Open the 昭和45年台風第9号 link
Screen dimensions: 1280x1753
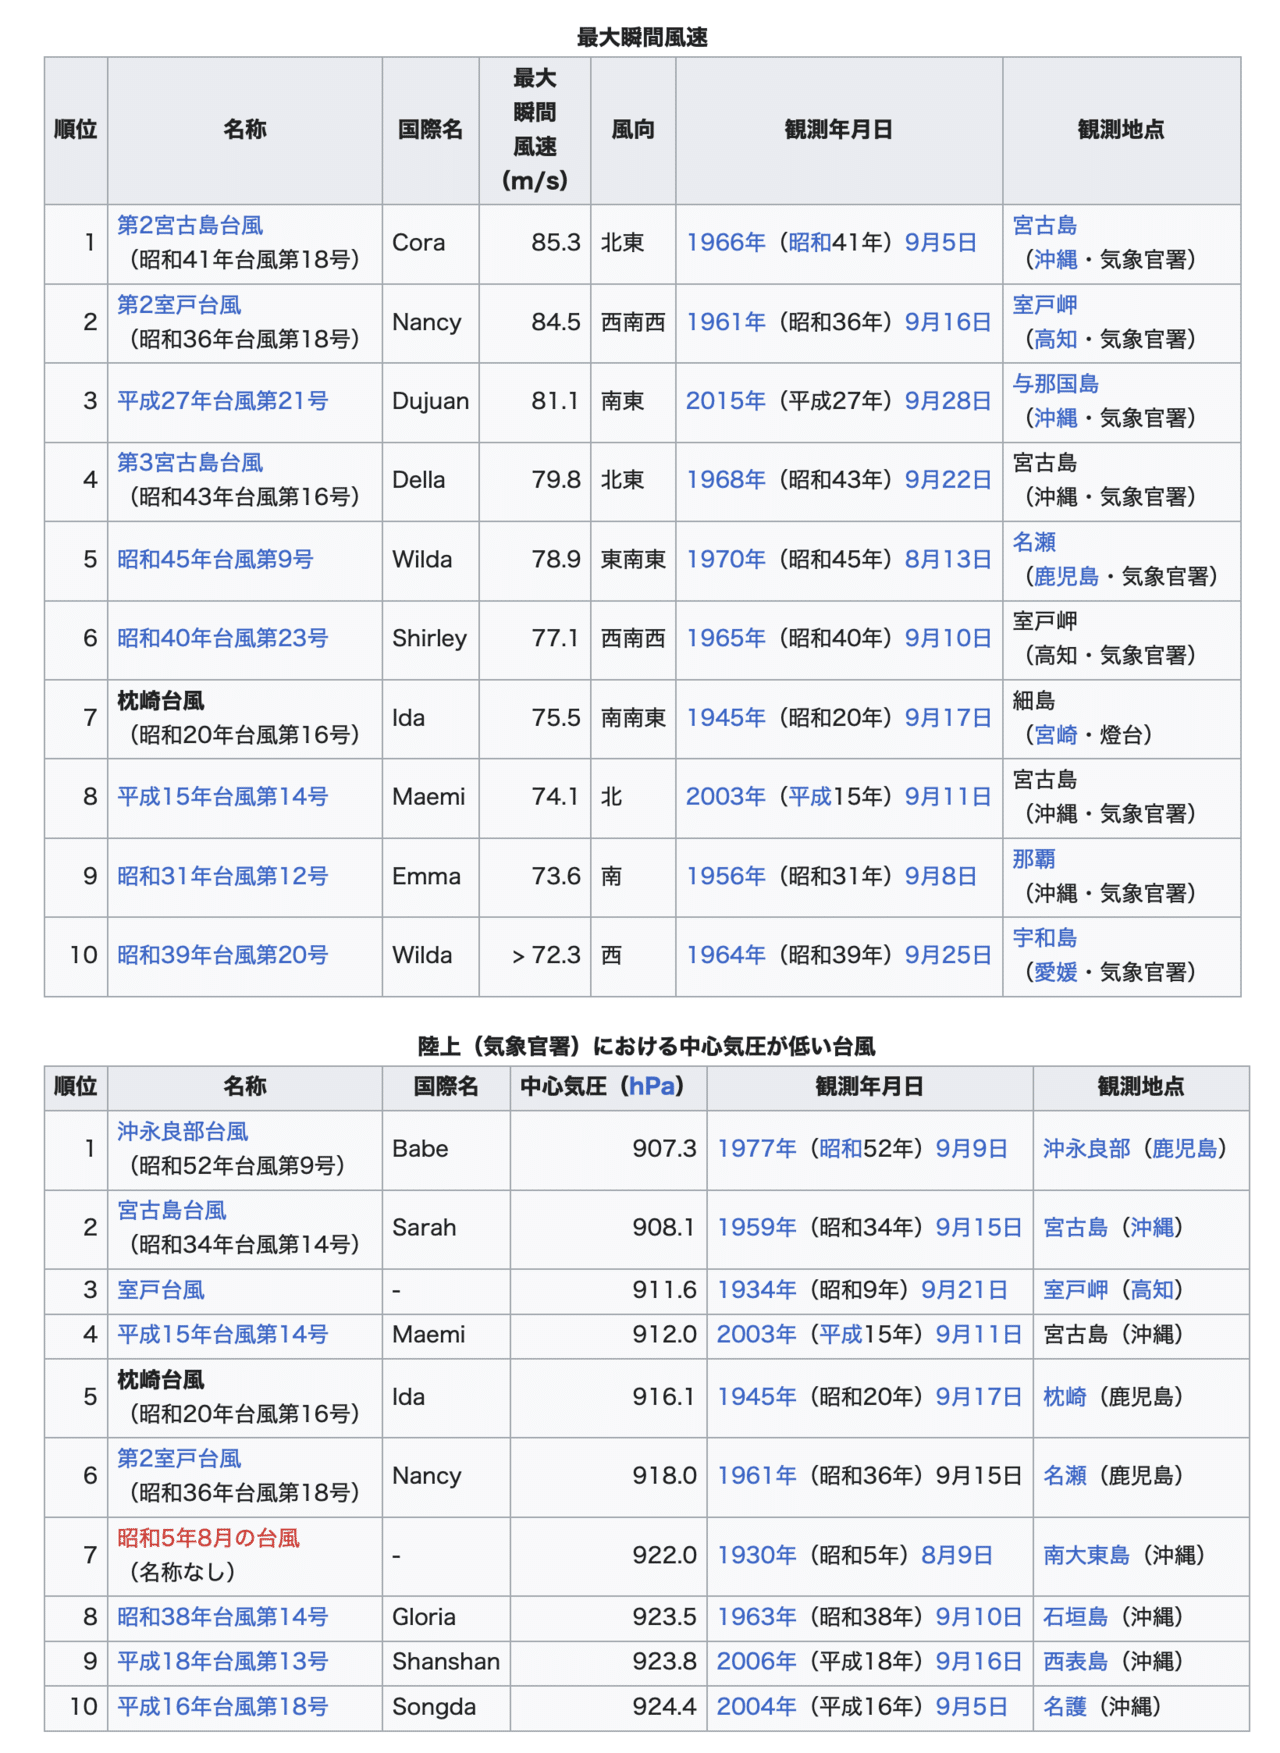[215, 559]
